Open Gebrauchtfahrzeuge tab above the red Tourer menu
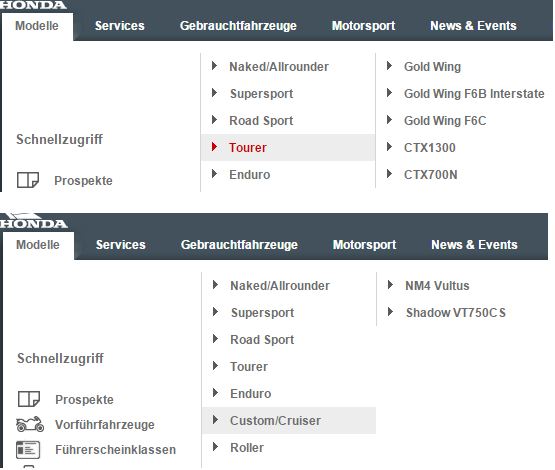Image resolution: width=555 pixels, height=470 pixels. pos(238,26)
